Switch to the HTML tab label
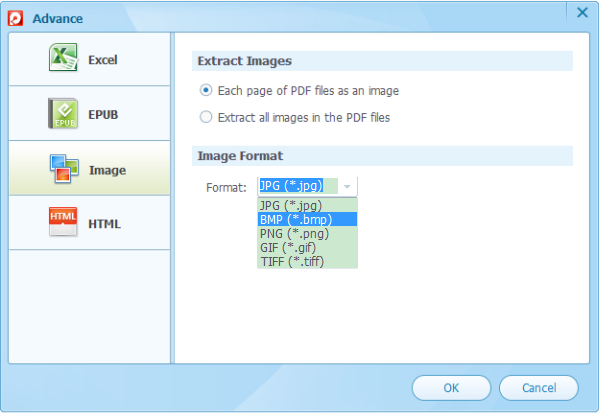This screenshot has width=600, height=413. pyautogui.click(x=104, y=224)
